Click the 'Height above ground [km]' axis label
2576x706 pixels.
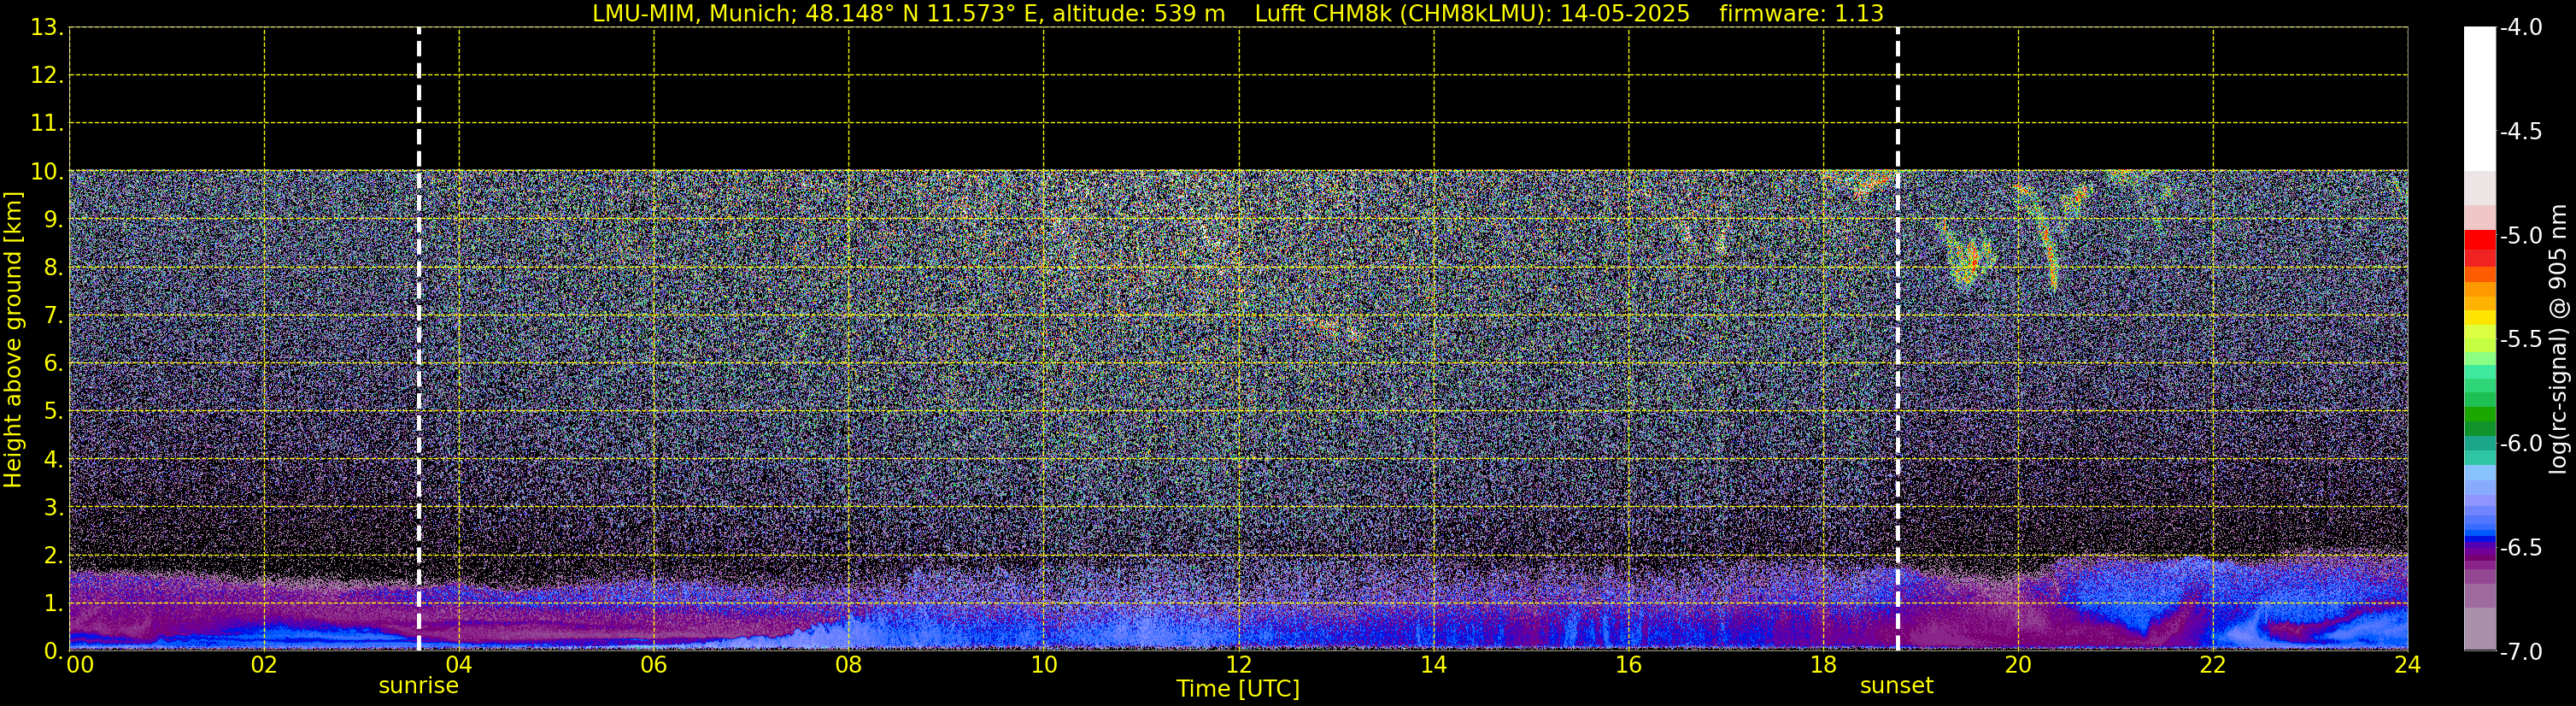(13, 339)
